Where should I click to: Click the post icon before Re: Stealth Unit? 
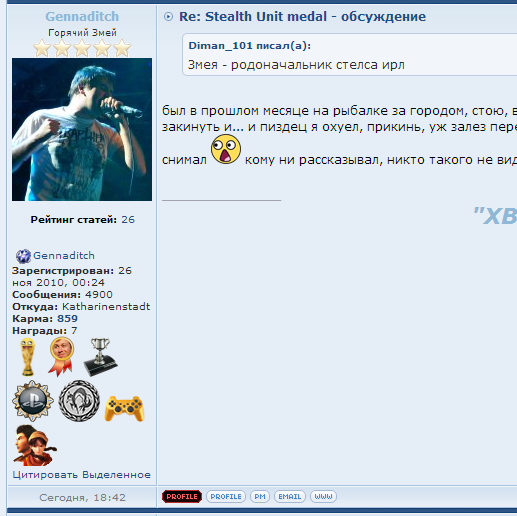[x=168, y=16]
